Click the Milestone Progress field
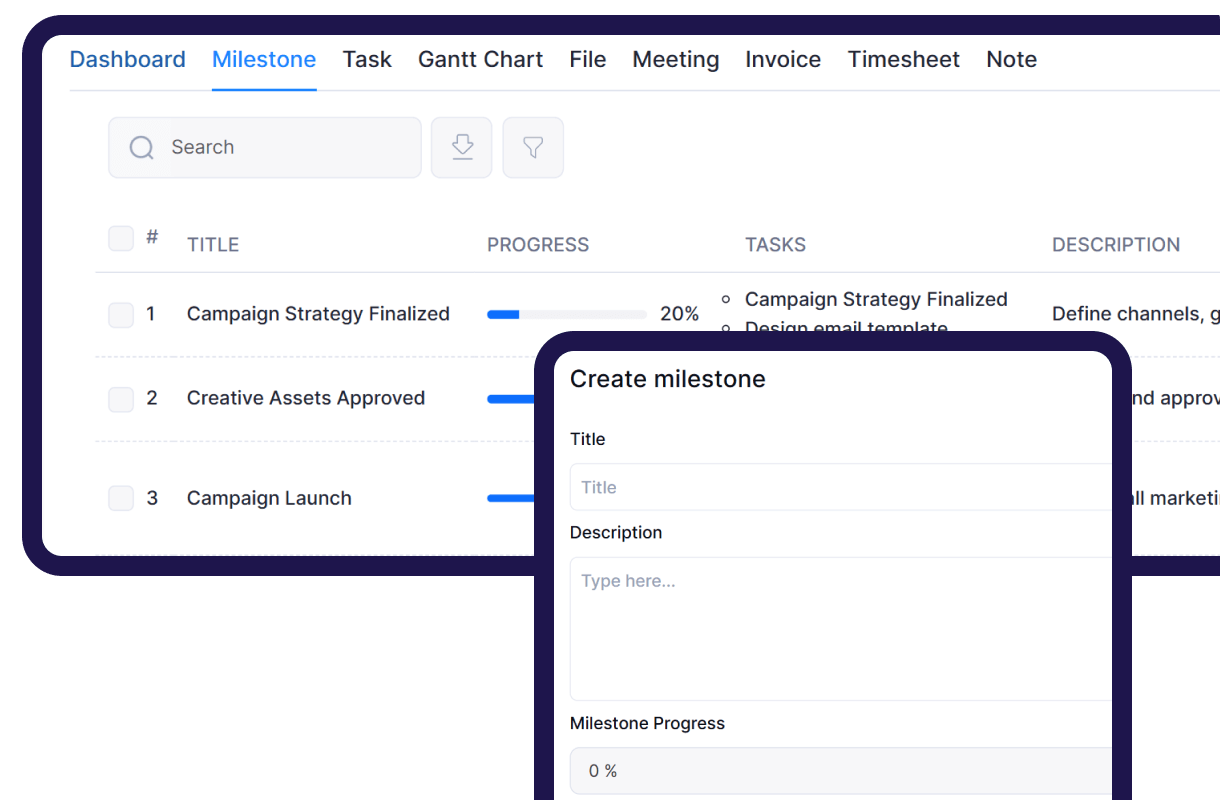The height and width of the screenshot is (800, 1220). [840, 771]
